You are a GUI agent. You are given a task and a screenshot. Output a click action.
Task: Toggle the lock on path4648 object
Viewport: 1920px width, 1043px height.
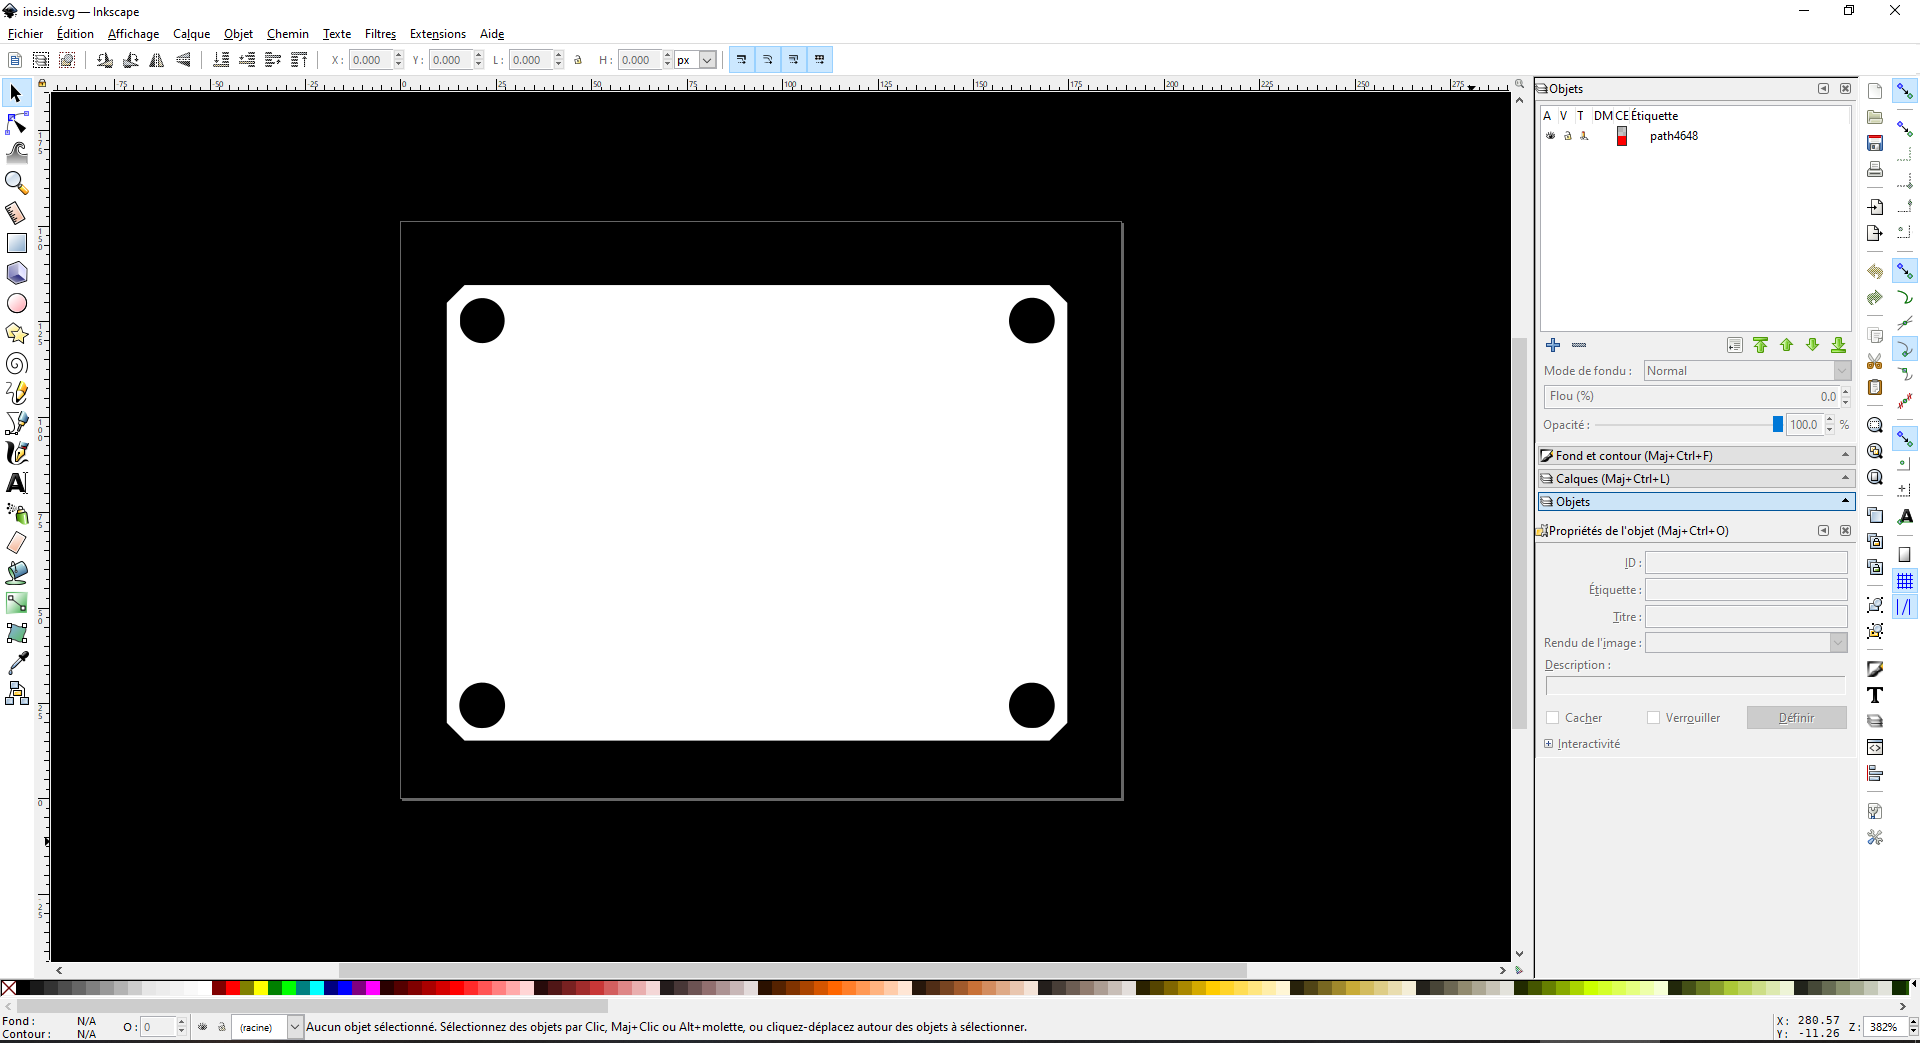pyautogui.click(x=1567, y=136)
